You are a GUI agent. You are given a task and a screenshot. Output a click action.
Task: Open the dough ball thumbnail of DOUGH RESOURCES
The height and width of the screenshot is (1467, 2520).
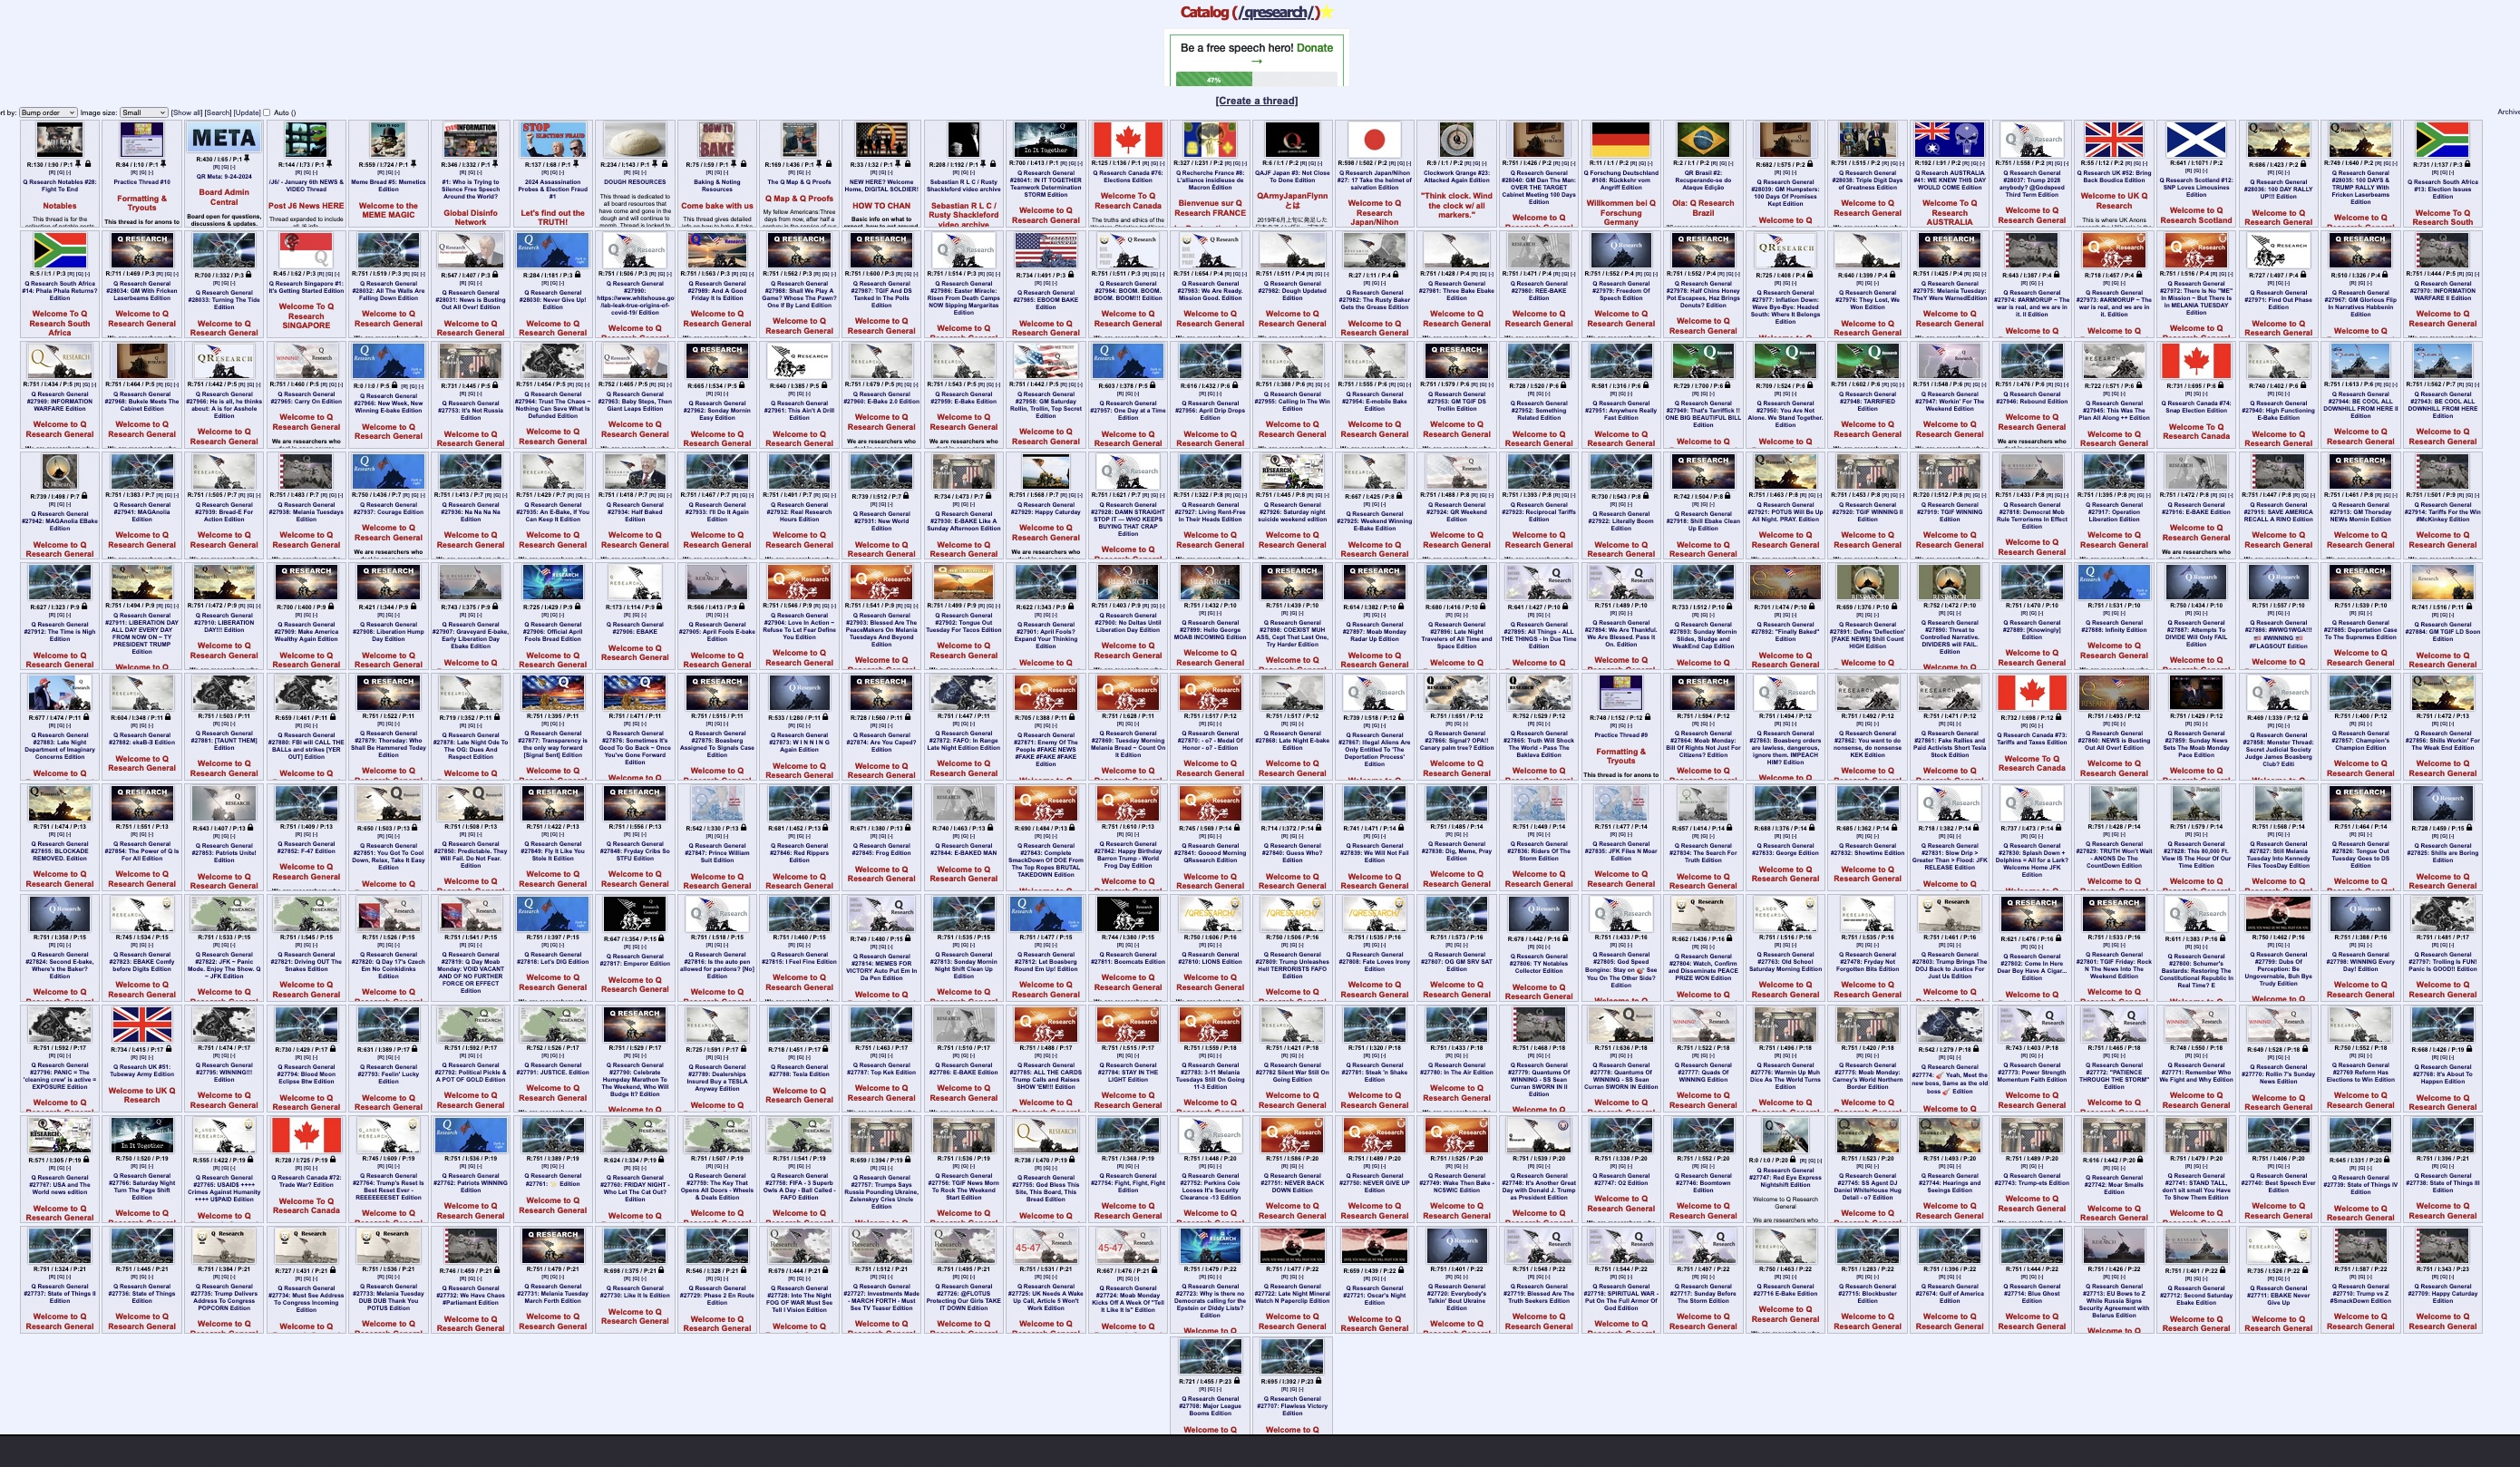point(636,140)
